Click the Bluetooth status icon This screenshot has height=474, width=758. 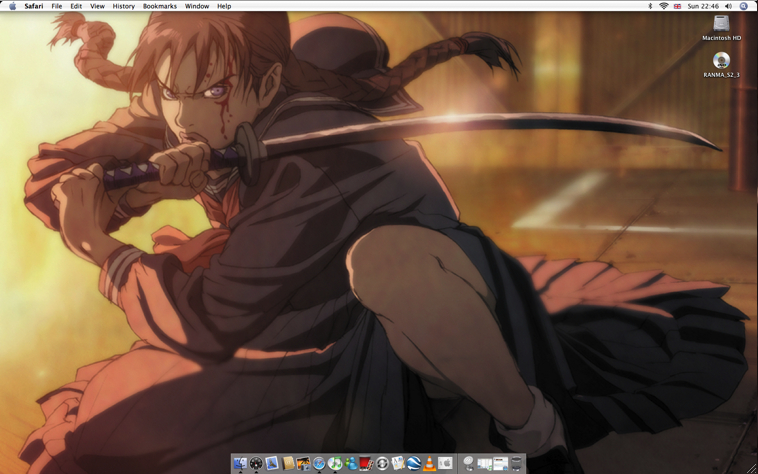650,6
